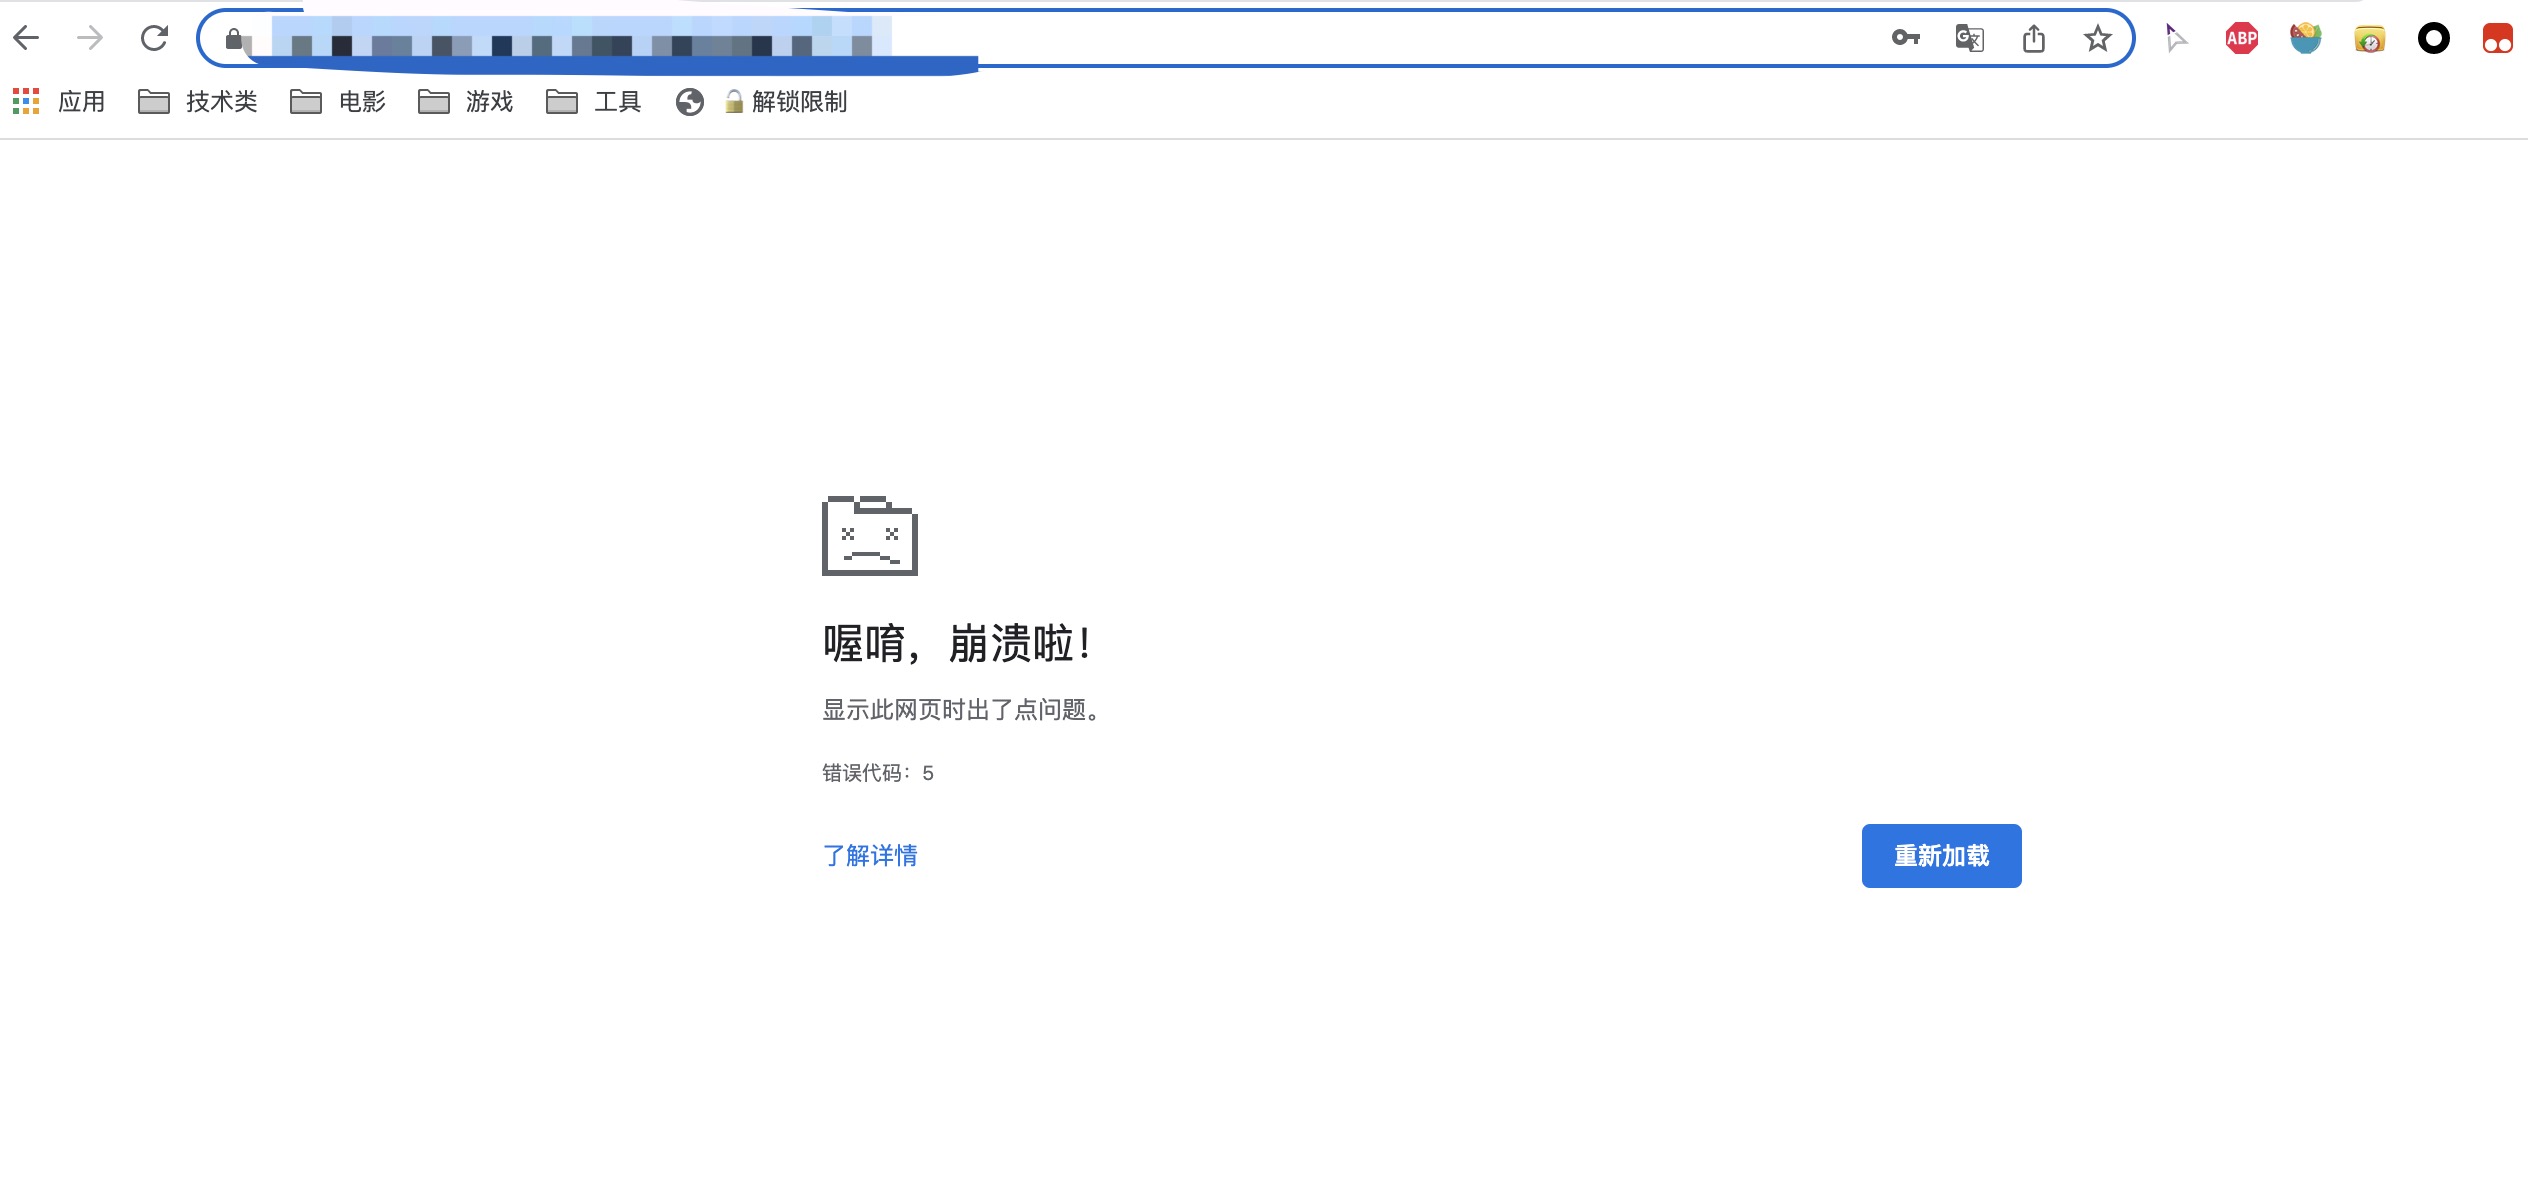Click the page reload icon
2528x1194 pixels.
[154, 37]
